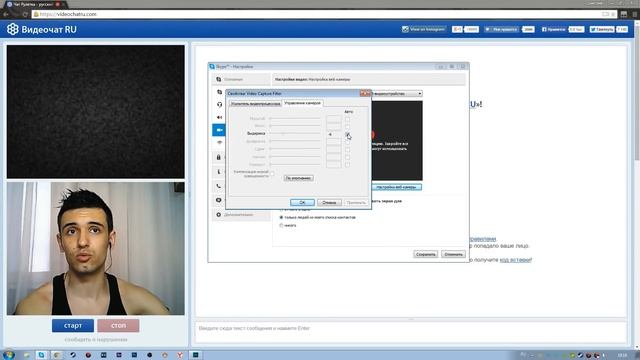Click View on Instagram badge
This screenshot has height=360, width=640.
click(424, 29)
